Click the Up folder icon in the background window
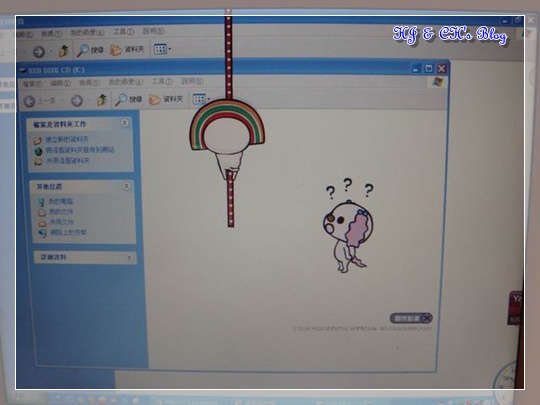This screenshot has width=540, height=405. click(x=64, y=51)
